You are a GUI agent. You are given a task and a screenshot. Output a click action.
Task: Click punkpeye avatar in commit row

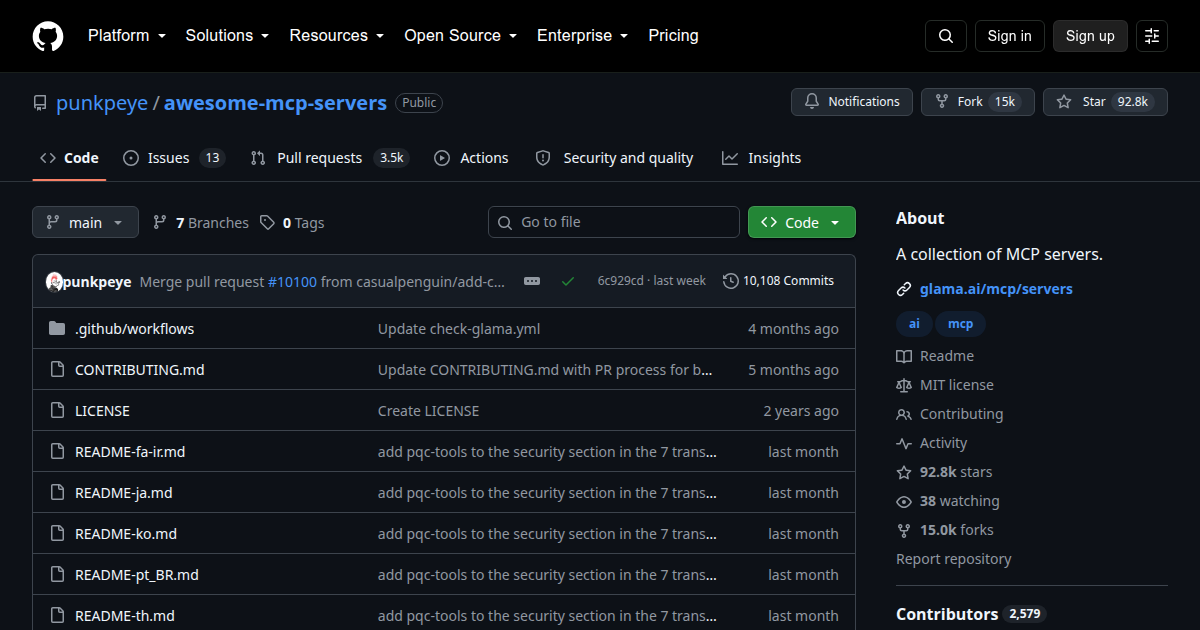[55, 282]
